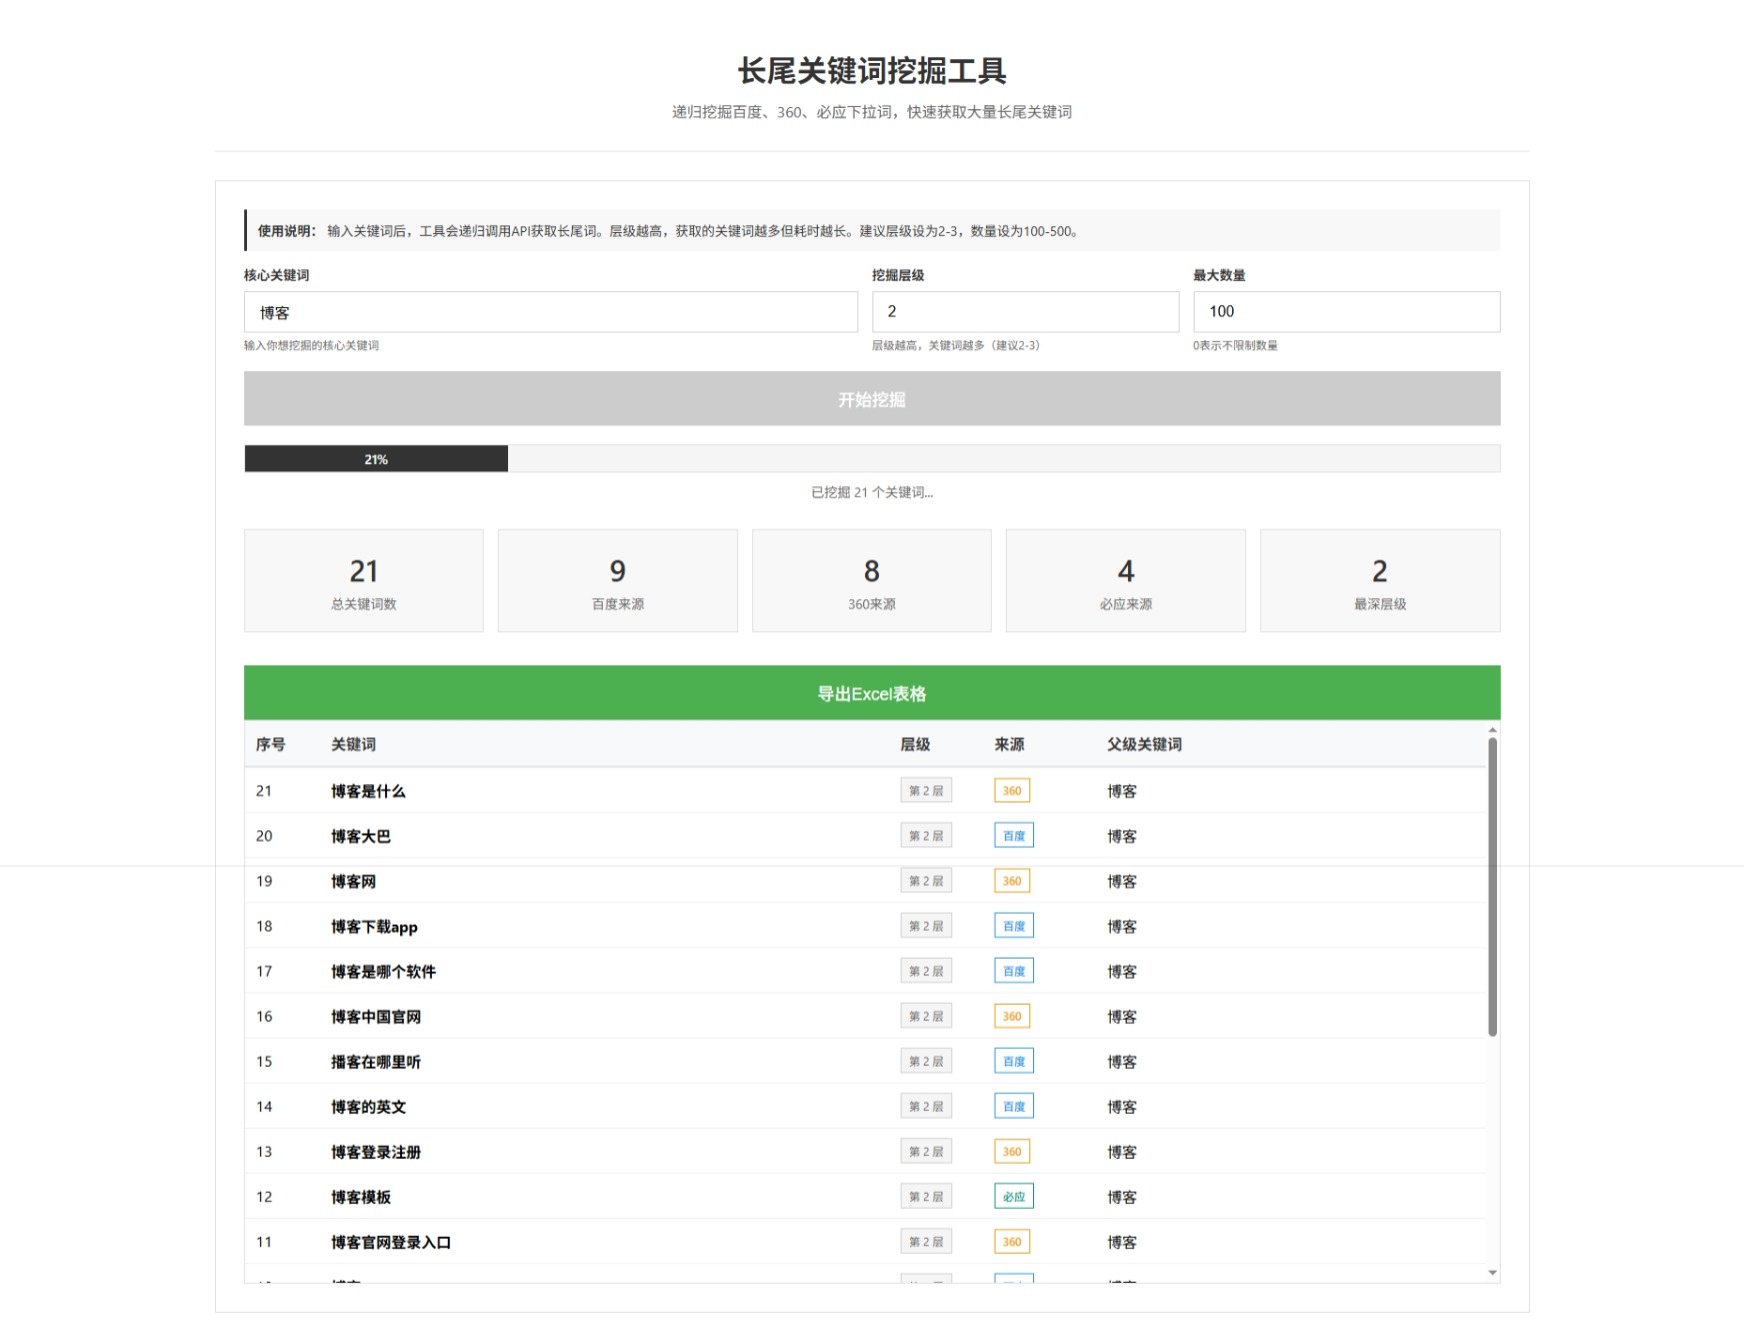The height and width of the screenshot is (1330, 1744).
Task: Select the 百度 source badge for 博客大巴
Action: tap(1012, 835)
